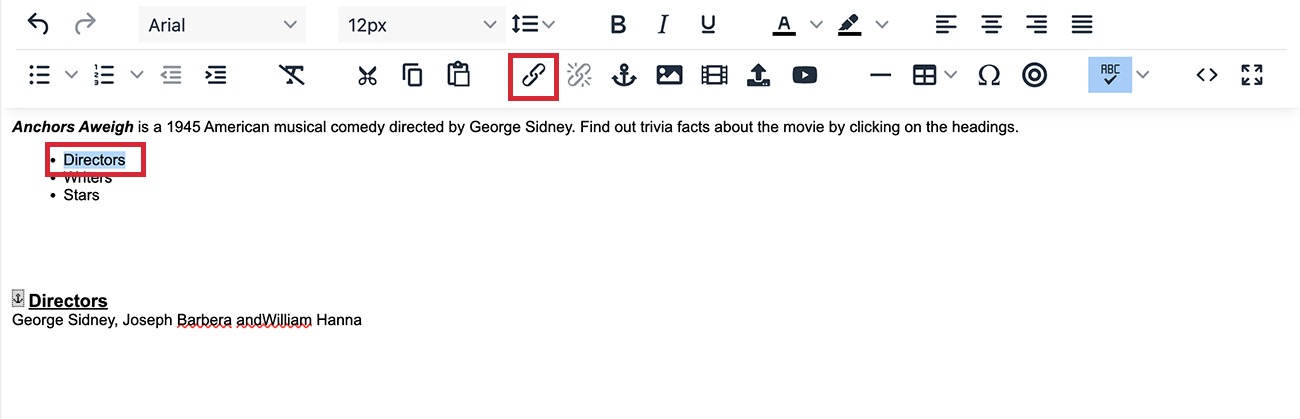Open the source code view icon
1300x419 pixels.
pyautogui.click(x=1207, y=75)
